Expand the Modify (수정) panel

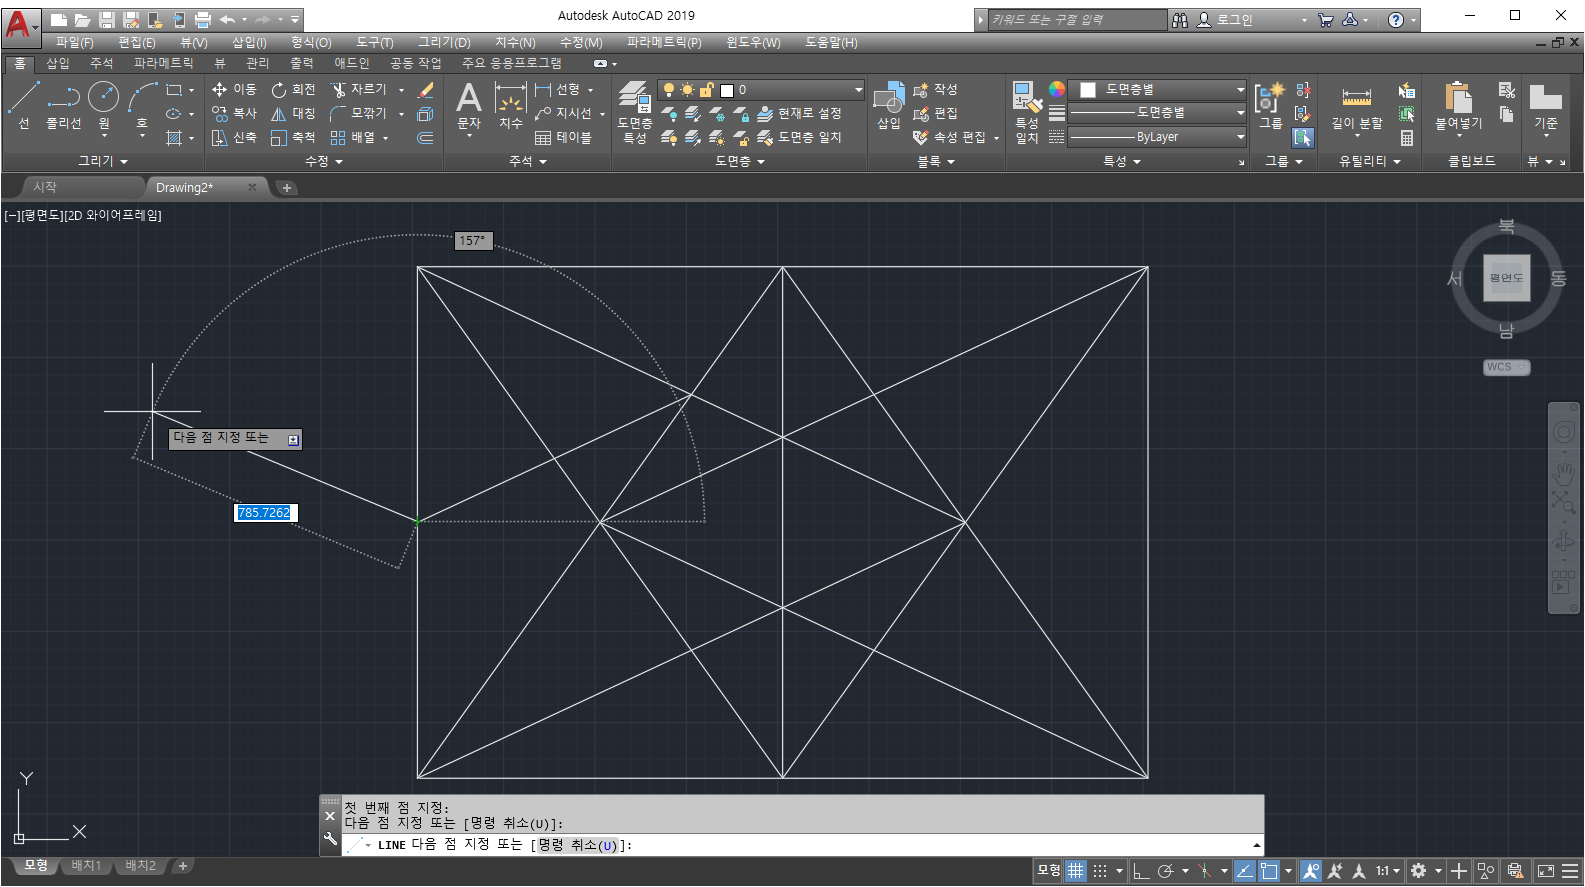(x=324, y=161)
